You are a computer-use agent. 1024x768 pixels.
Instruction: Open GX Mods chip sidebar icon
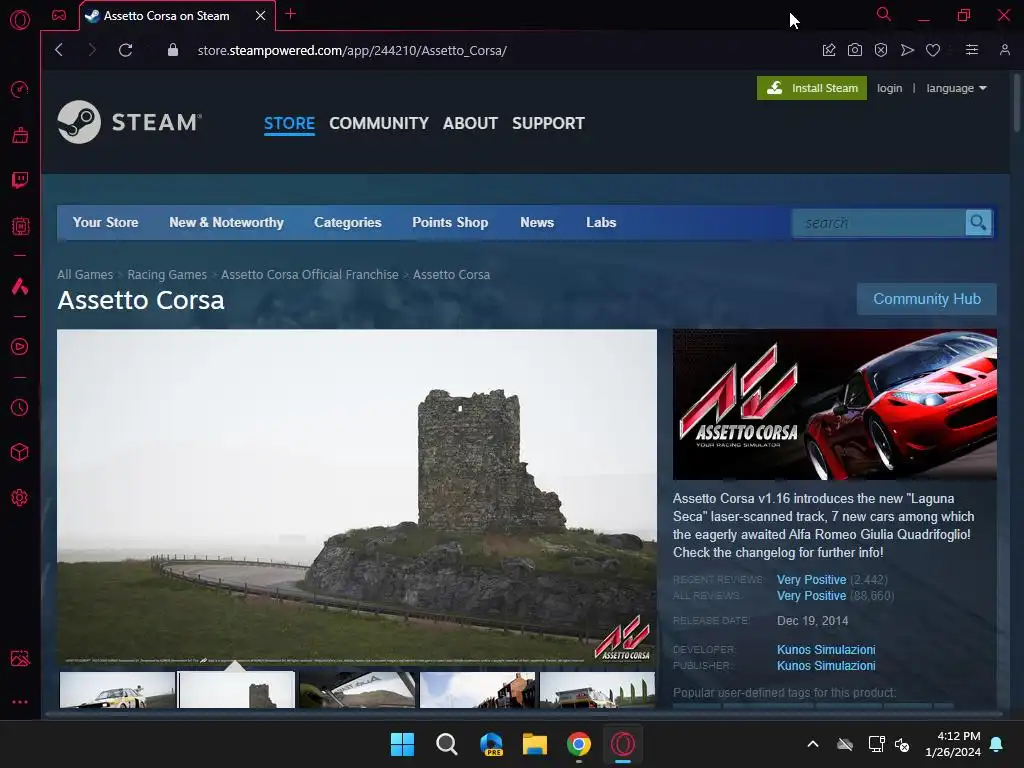coord(20,226)
